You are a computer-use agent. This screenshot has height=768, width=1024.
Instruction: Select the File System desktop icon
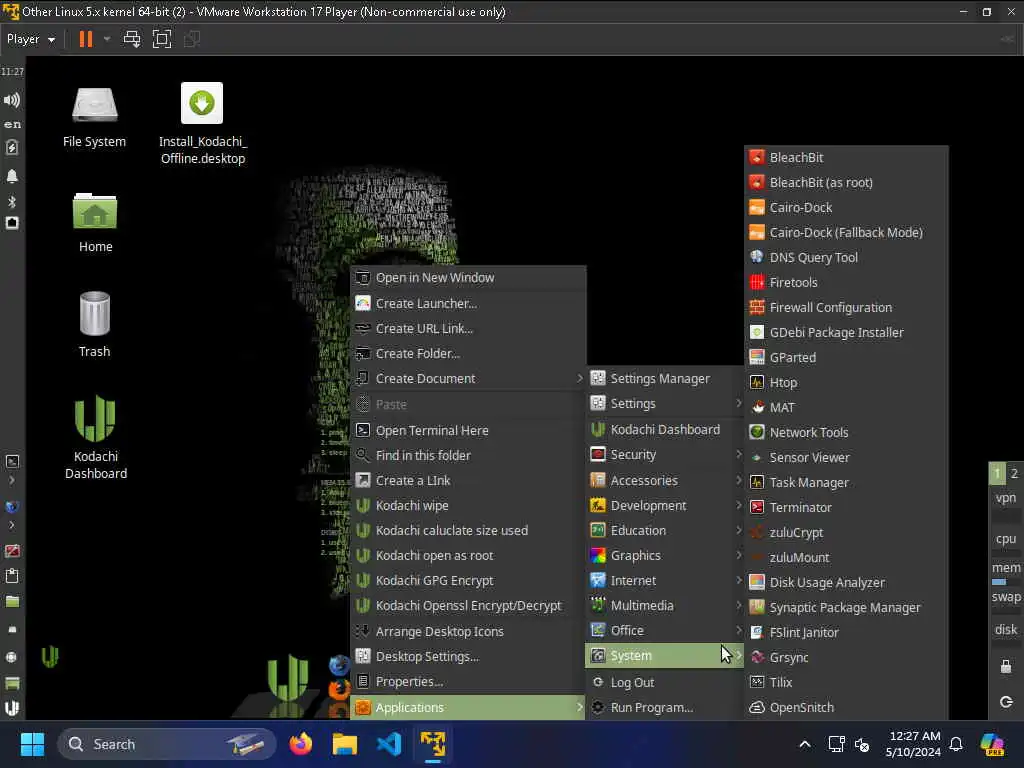click(x=95, y=118)
